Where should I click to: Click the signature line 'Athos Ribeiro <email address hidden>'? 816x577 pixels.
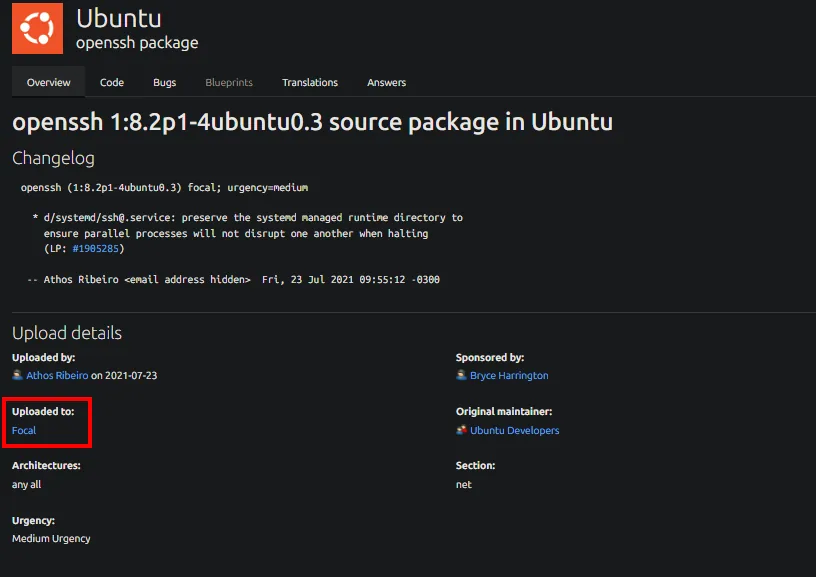point(233,279)
